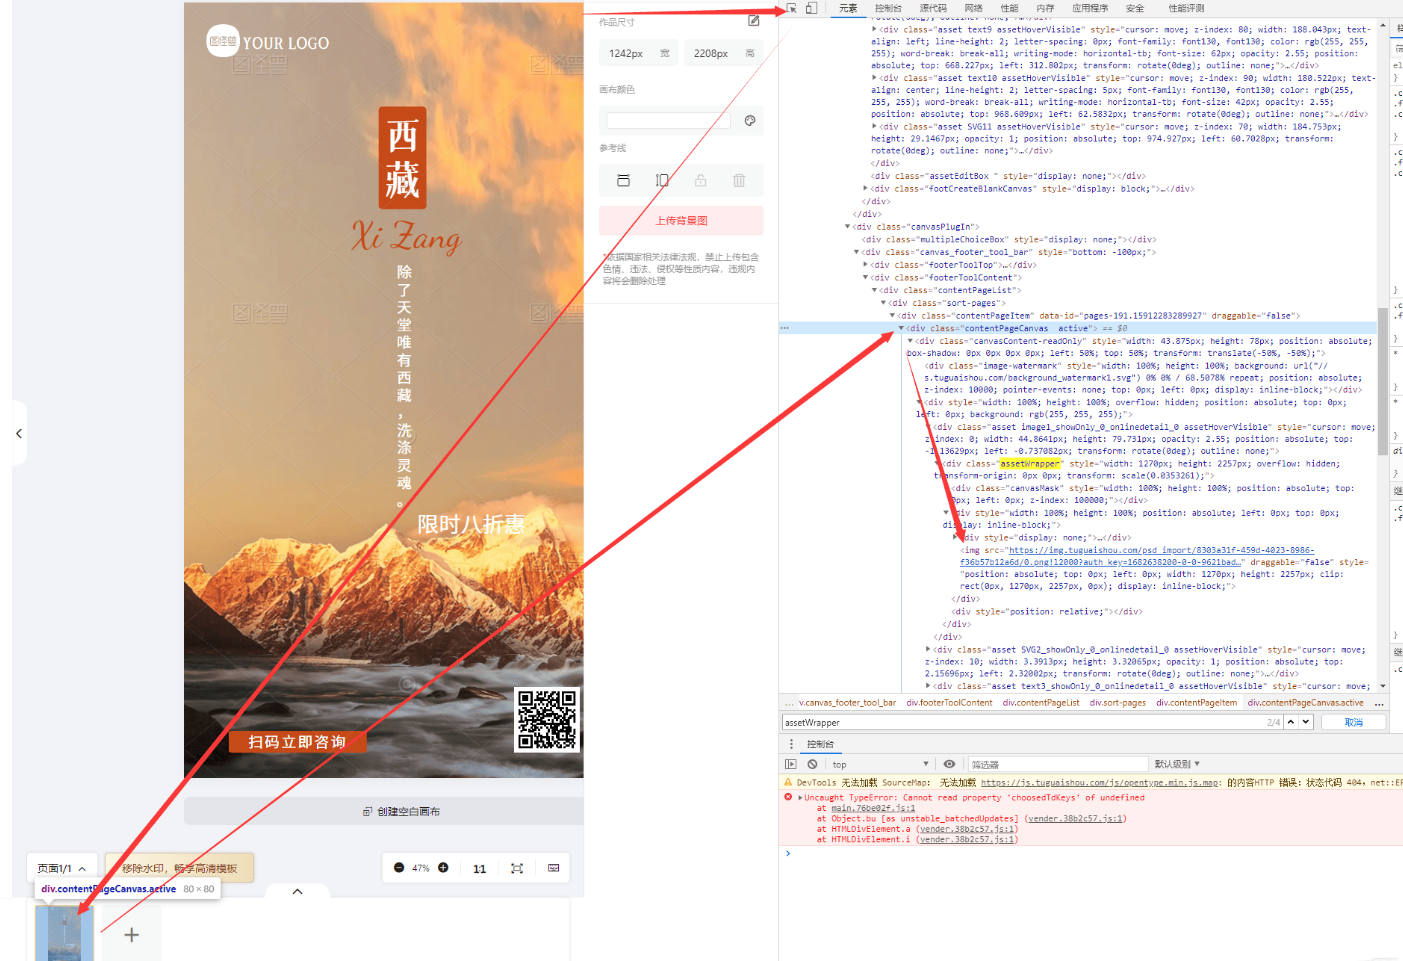
Task: Reset canvas zoom to 1:1
Action: pyautogui.click(x=480, y=869)
